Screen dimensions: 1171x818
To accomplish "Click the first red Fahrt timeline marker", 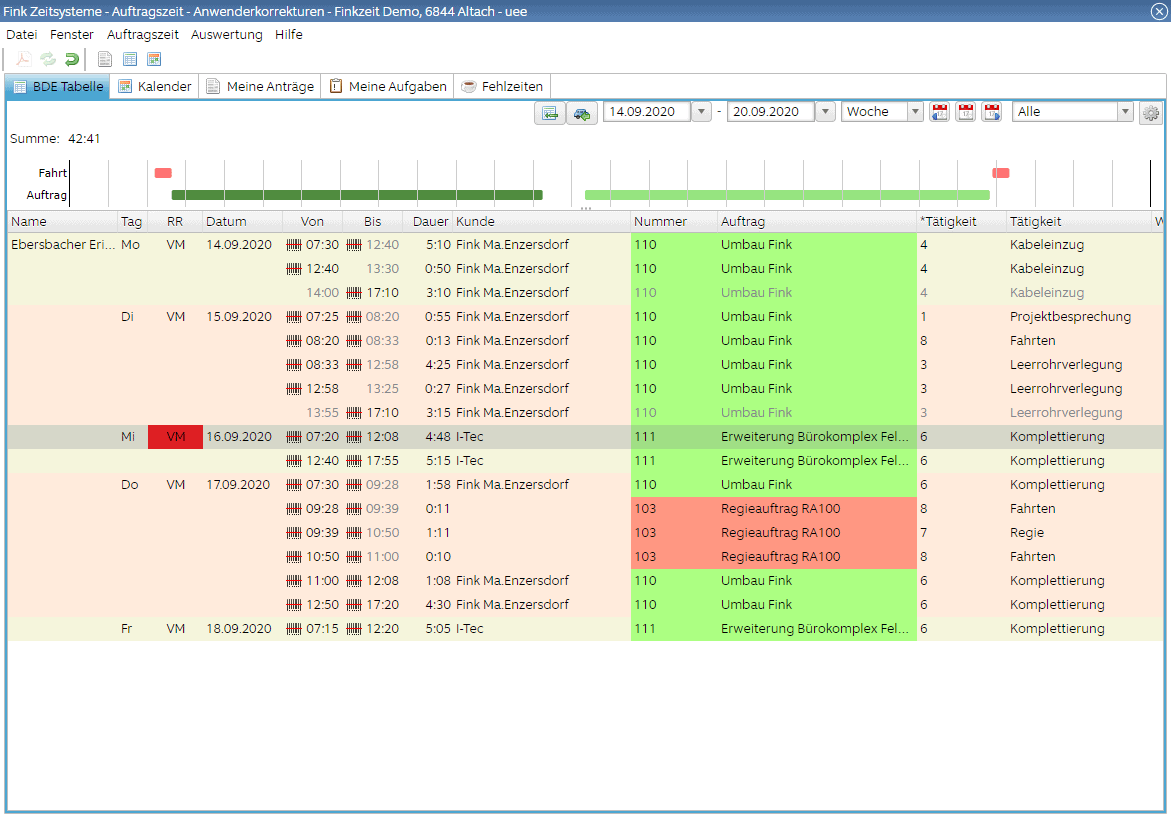I will (163, 173).
